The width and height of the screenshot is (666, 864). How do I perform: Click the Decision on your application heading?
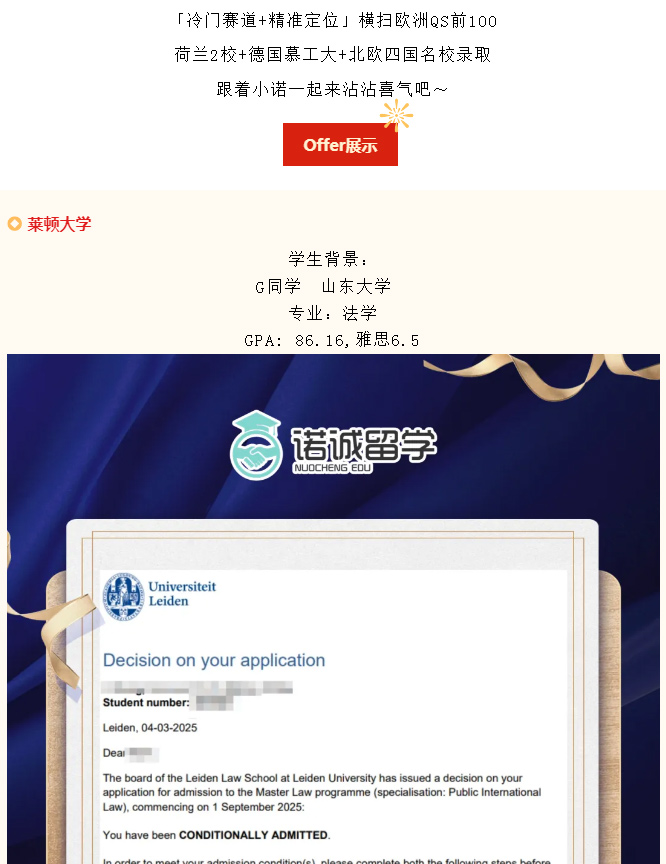[x=214, y=660]
